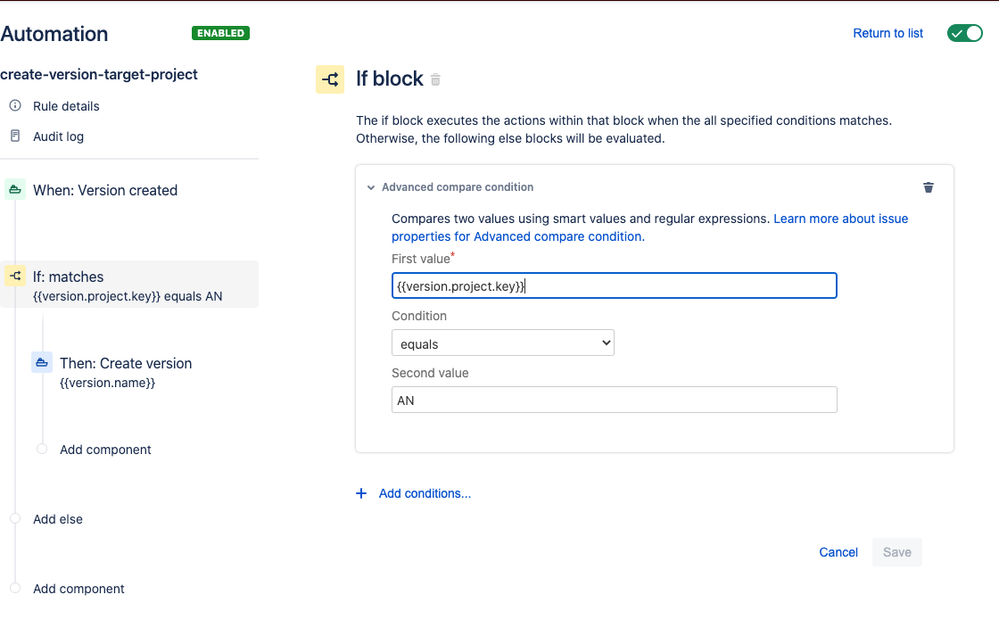Click the bottom Add component at rule end

click(79, 589)
